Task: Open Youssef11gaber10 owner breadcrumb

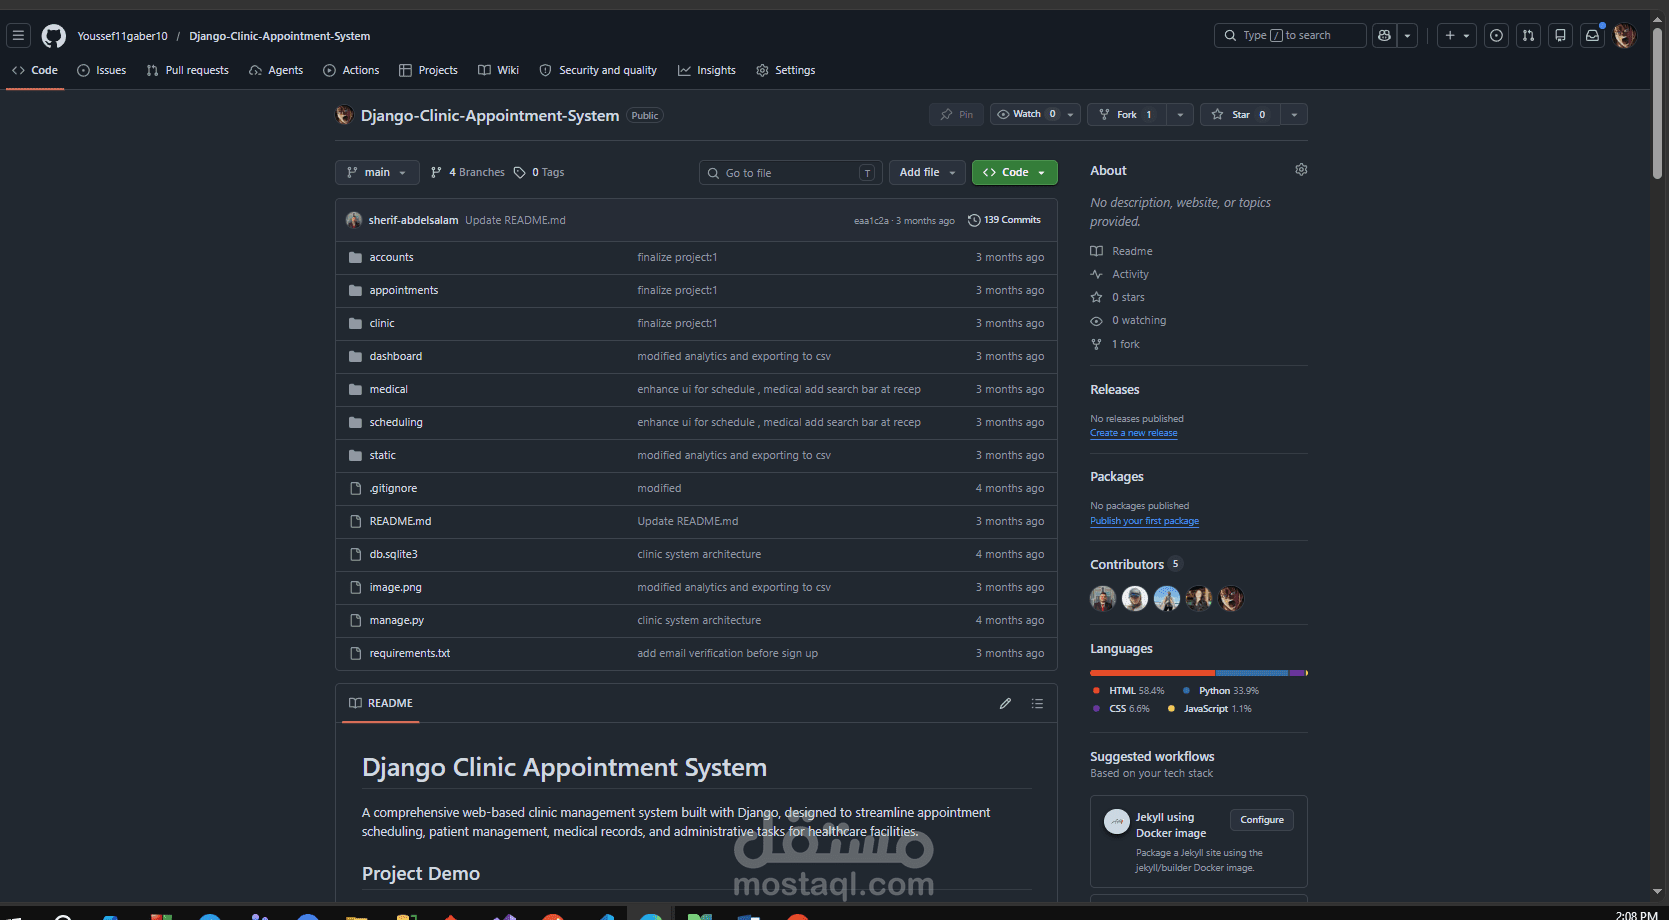Action: point(122,36)
